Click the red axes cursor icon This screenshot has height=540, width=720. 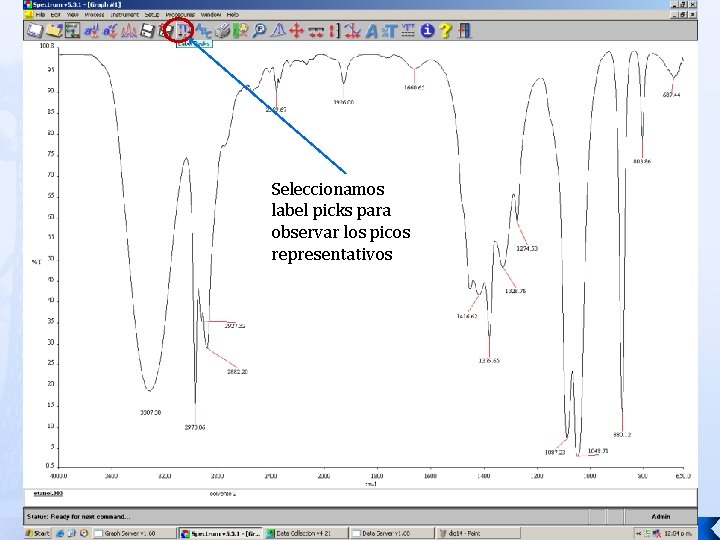pyautogui.click(x=352, y=31)
